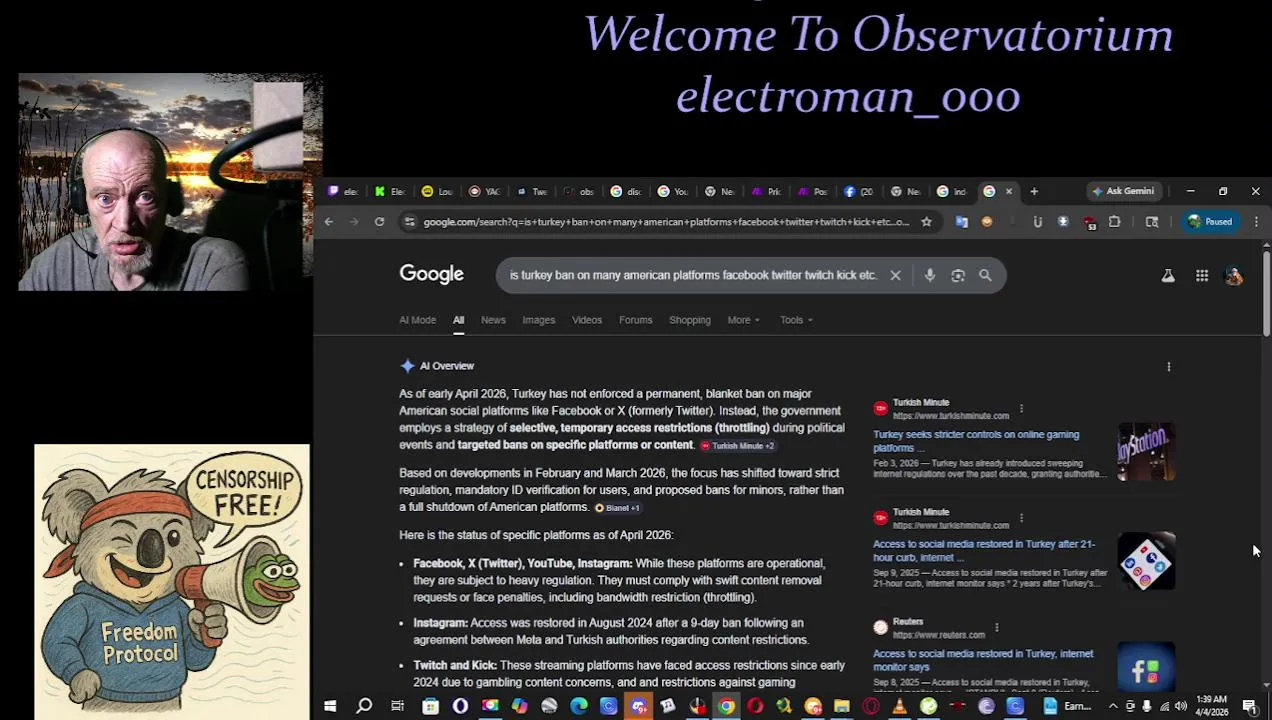Open VLC cone icon on taskbar

click(x=899, y=706)
